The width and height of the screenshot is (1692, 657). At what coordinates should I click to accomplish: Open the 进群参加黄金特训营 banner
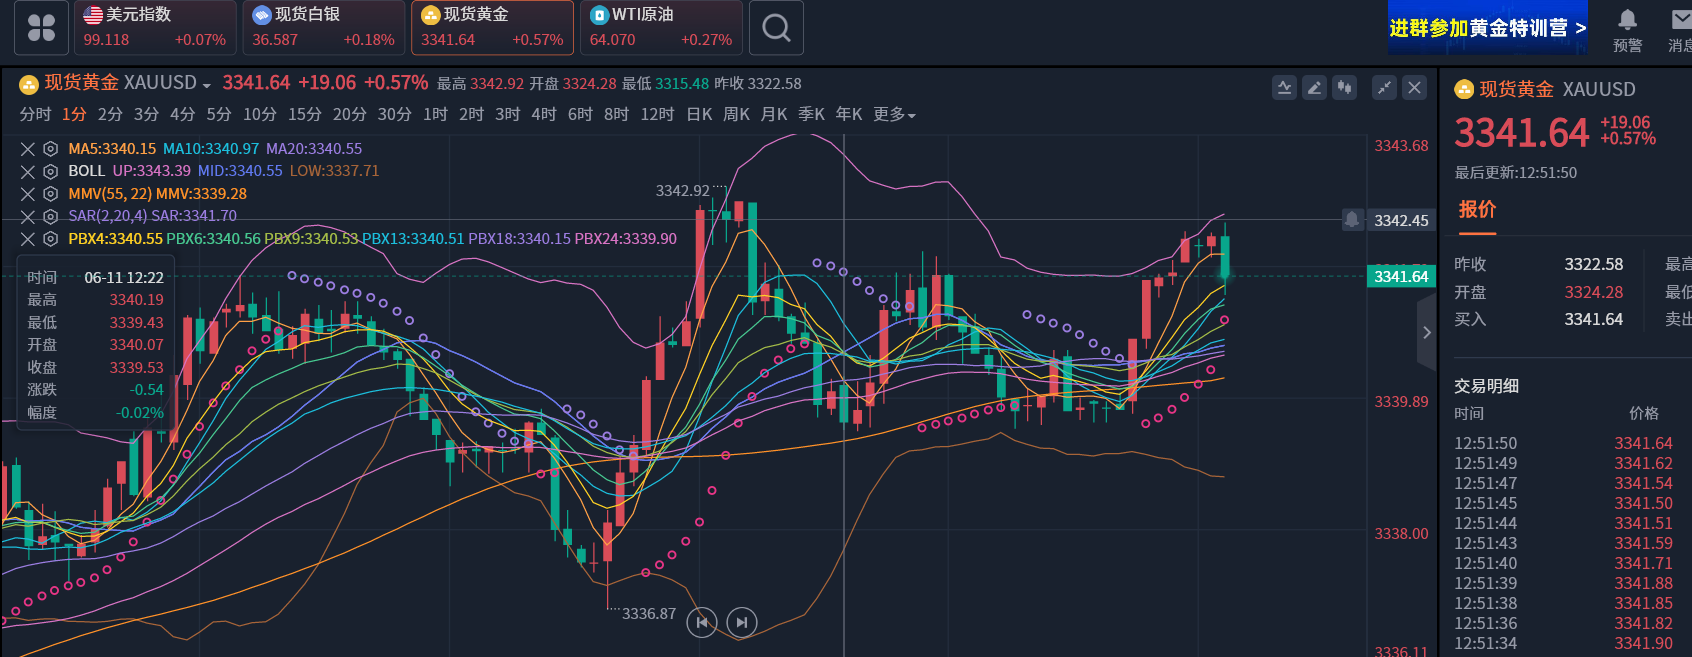coord(1487,28)
